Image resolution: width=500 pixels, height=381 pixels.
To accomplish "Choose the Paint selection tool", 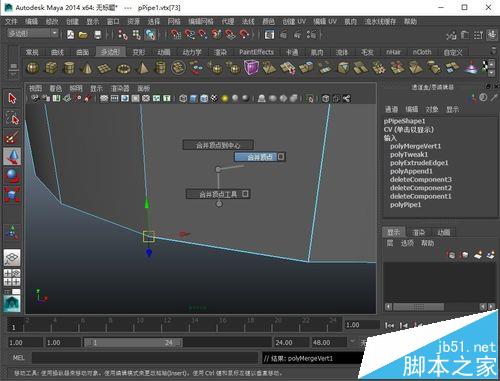I will pyautogui.click(x=12, y=137).
